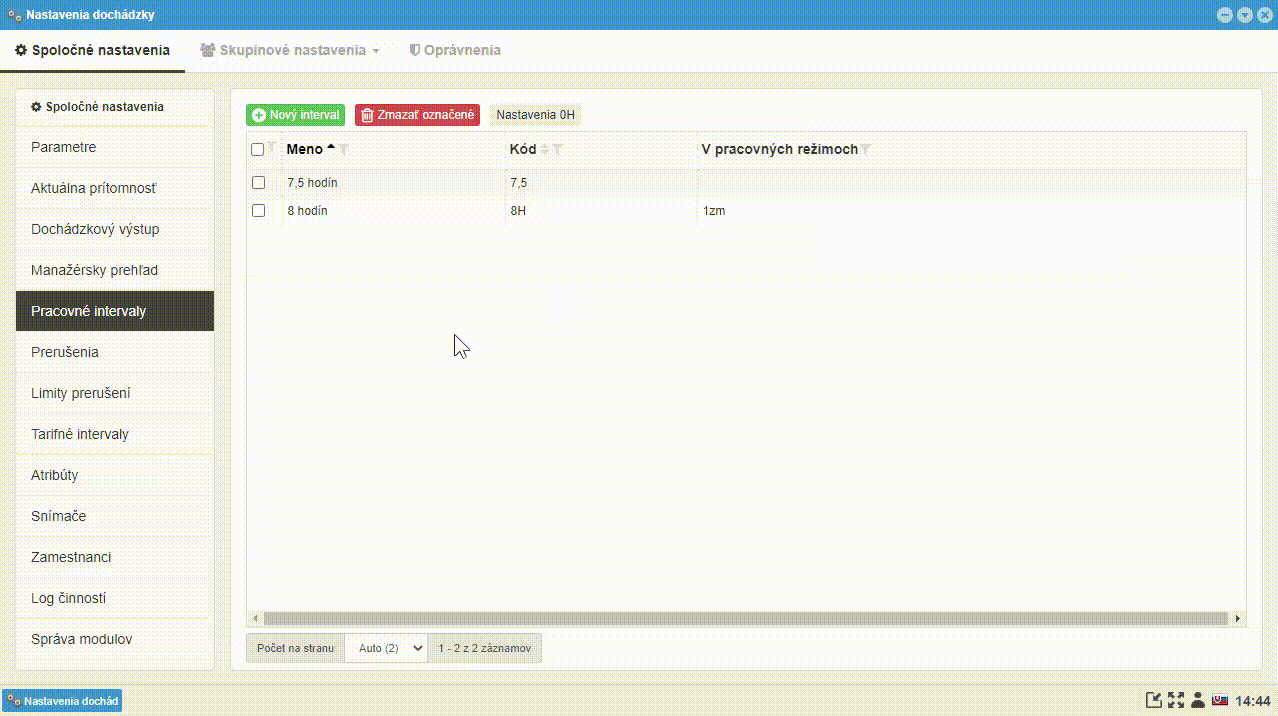Click the filter icon next to Meno column

coord(343,149)
